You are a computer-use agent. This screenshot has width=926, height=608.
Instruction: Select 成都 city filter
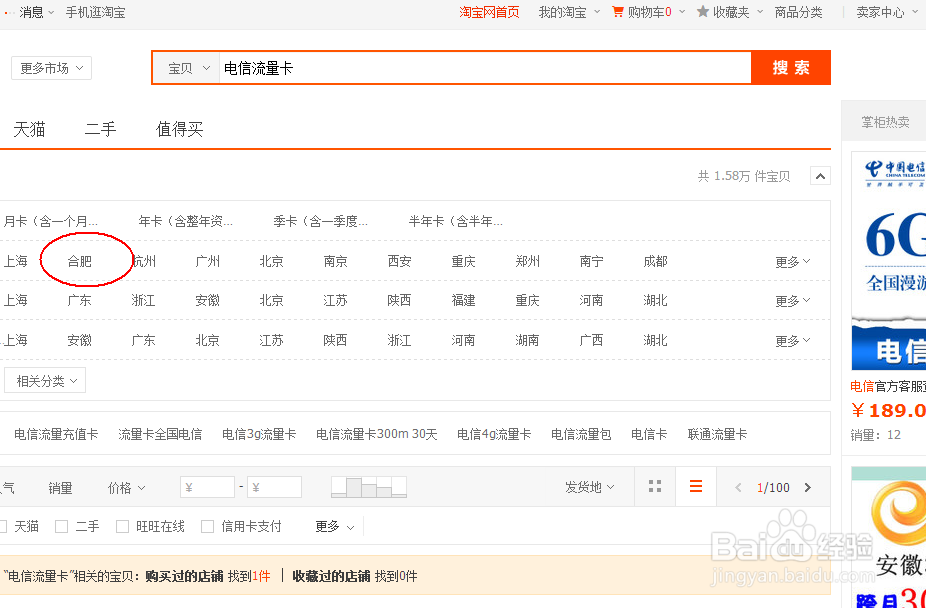(x=656, y=261)
